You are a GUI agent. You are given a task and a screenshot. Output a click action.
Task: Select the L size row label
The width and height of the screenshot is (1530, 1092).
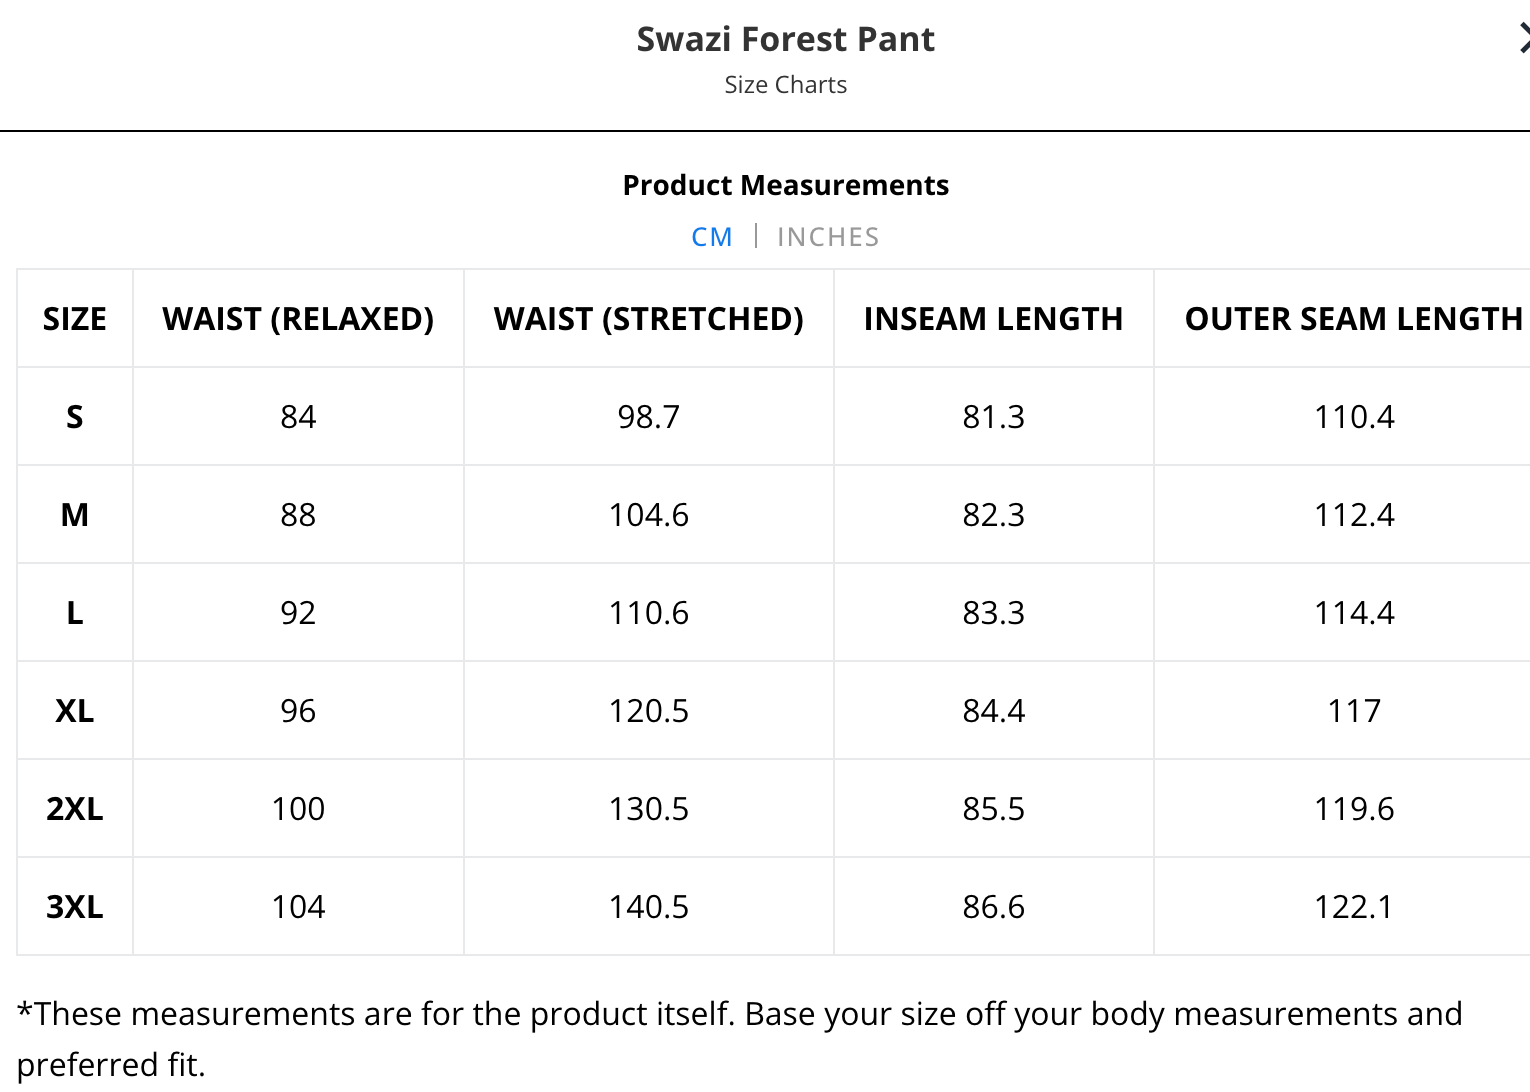pyautogui.click(x=75, y=613)
